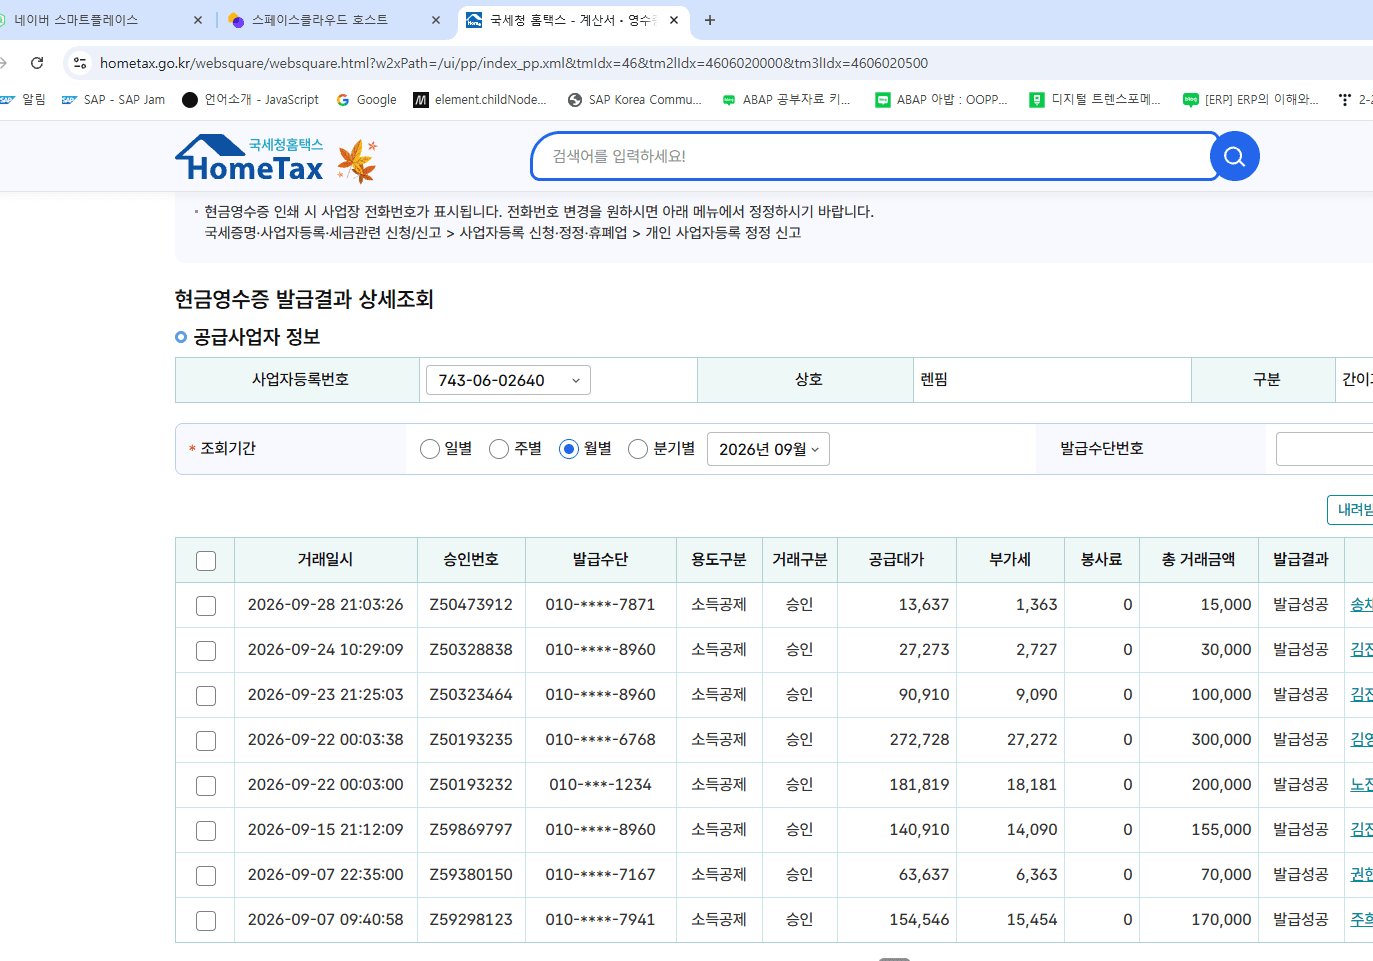Check the row with 승인번호 Z50193235

[206, 741]
